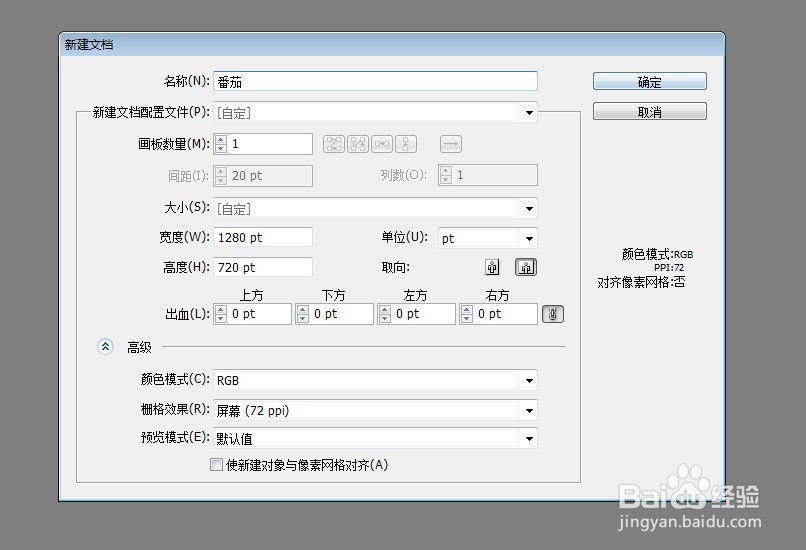Viewport: 806px width, 550px height.
Task: Click the 颜色模式:RGB summary text
Action: tap(657, 254)
